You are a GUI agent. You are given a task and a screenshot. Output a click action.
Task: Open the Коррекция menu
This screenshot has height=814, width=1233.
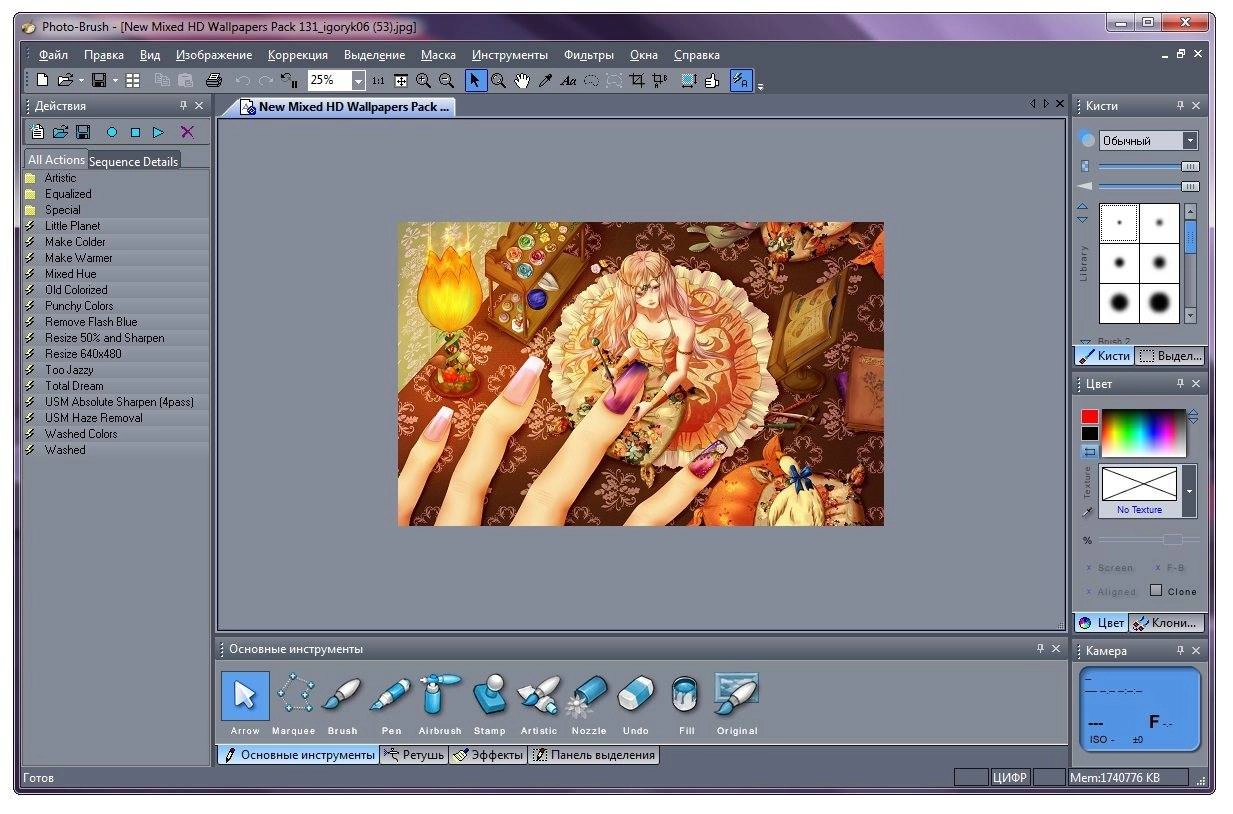click(298, 55)
